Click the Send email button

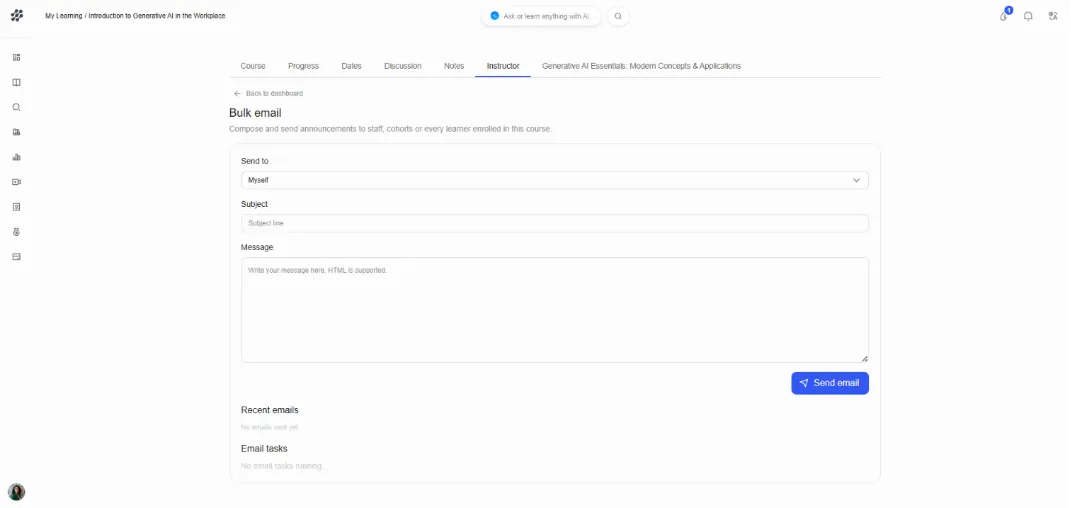click(830, 383)
